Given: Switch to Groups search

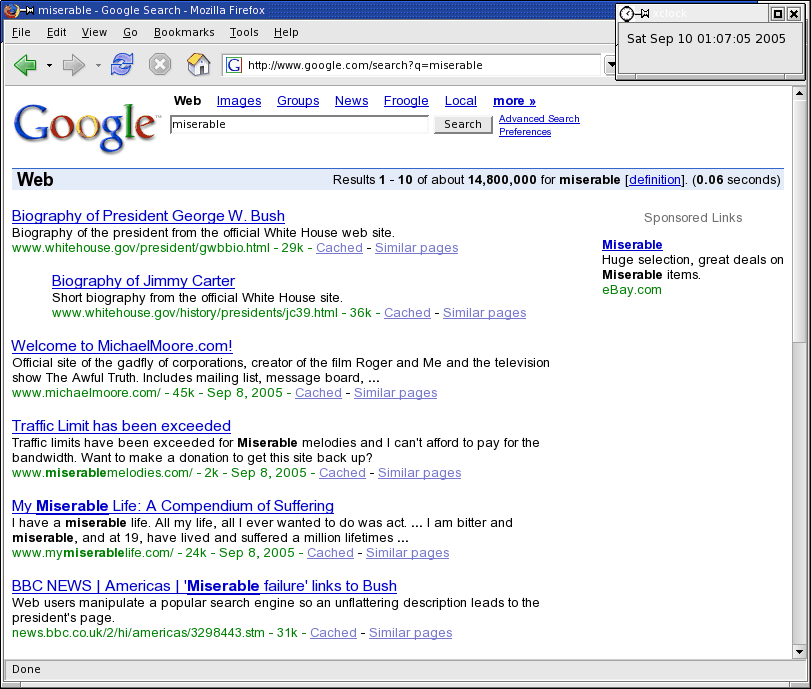Looking at the screenshot, I should [298, 101].
